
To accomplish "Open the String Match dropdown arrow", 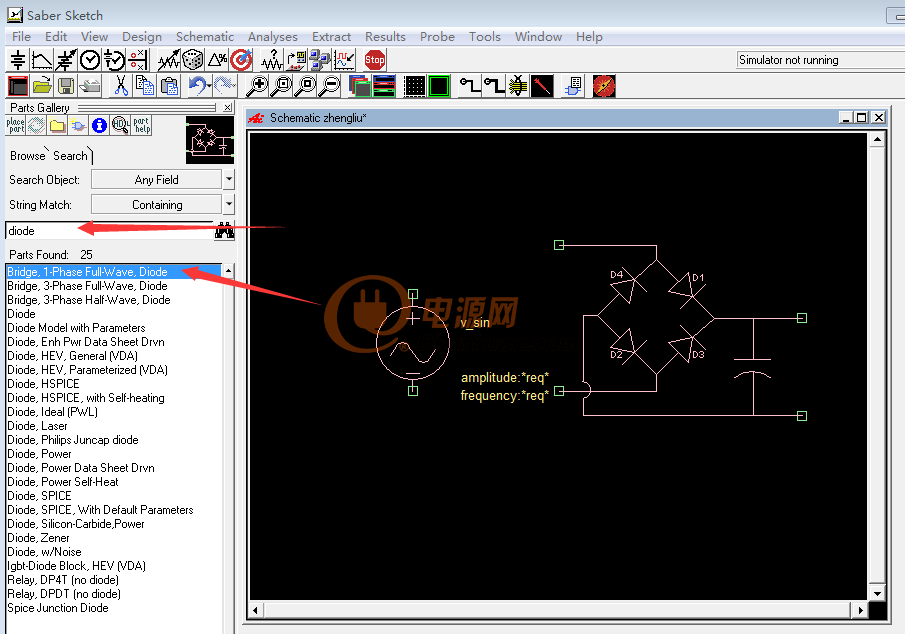I will coord(229,204).
